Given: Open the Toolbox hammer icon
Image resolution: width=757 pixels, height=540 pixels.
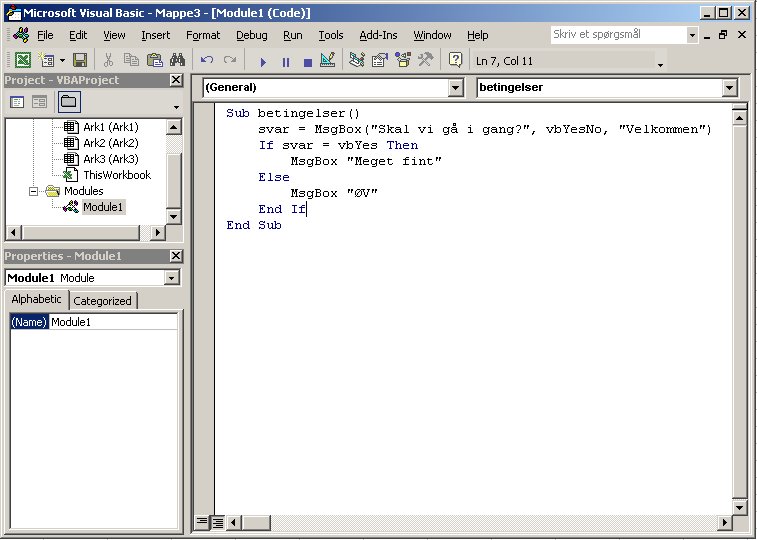Looking at the screenshot, I should tap(425, 60).
